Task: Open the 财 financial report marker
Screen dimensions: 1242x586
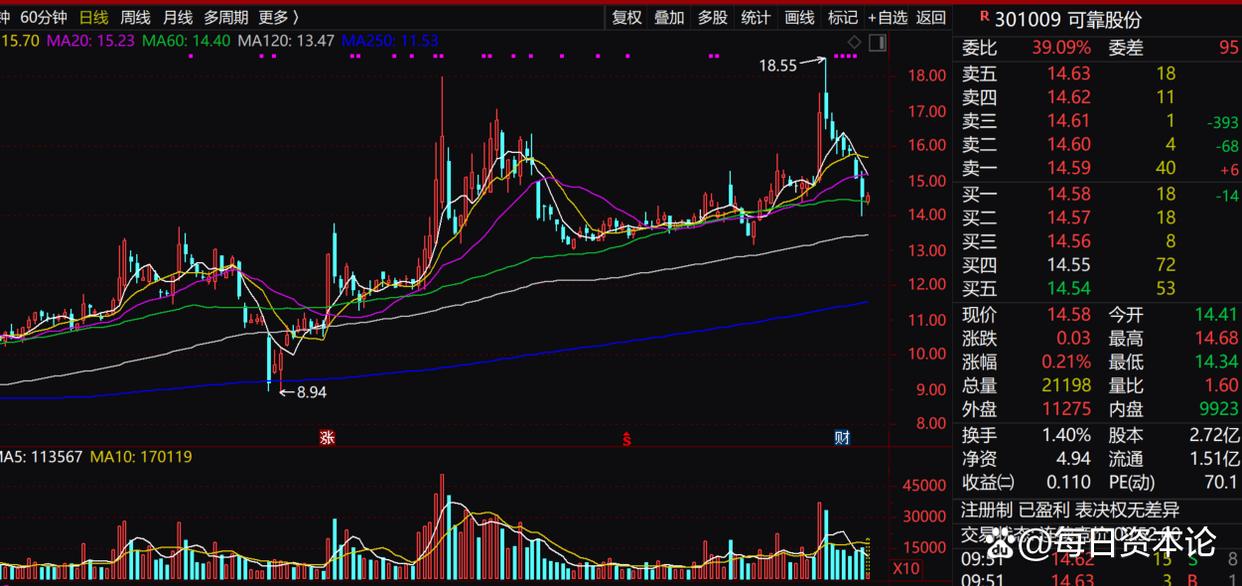Action: coord(842,437)
